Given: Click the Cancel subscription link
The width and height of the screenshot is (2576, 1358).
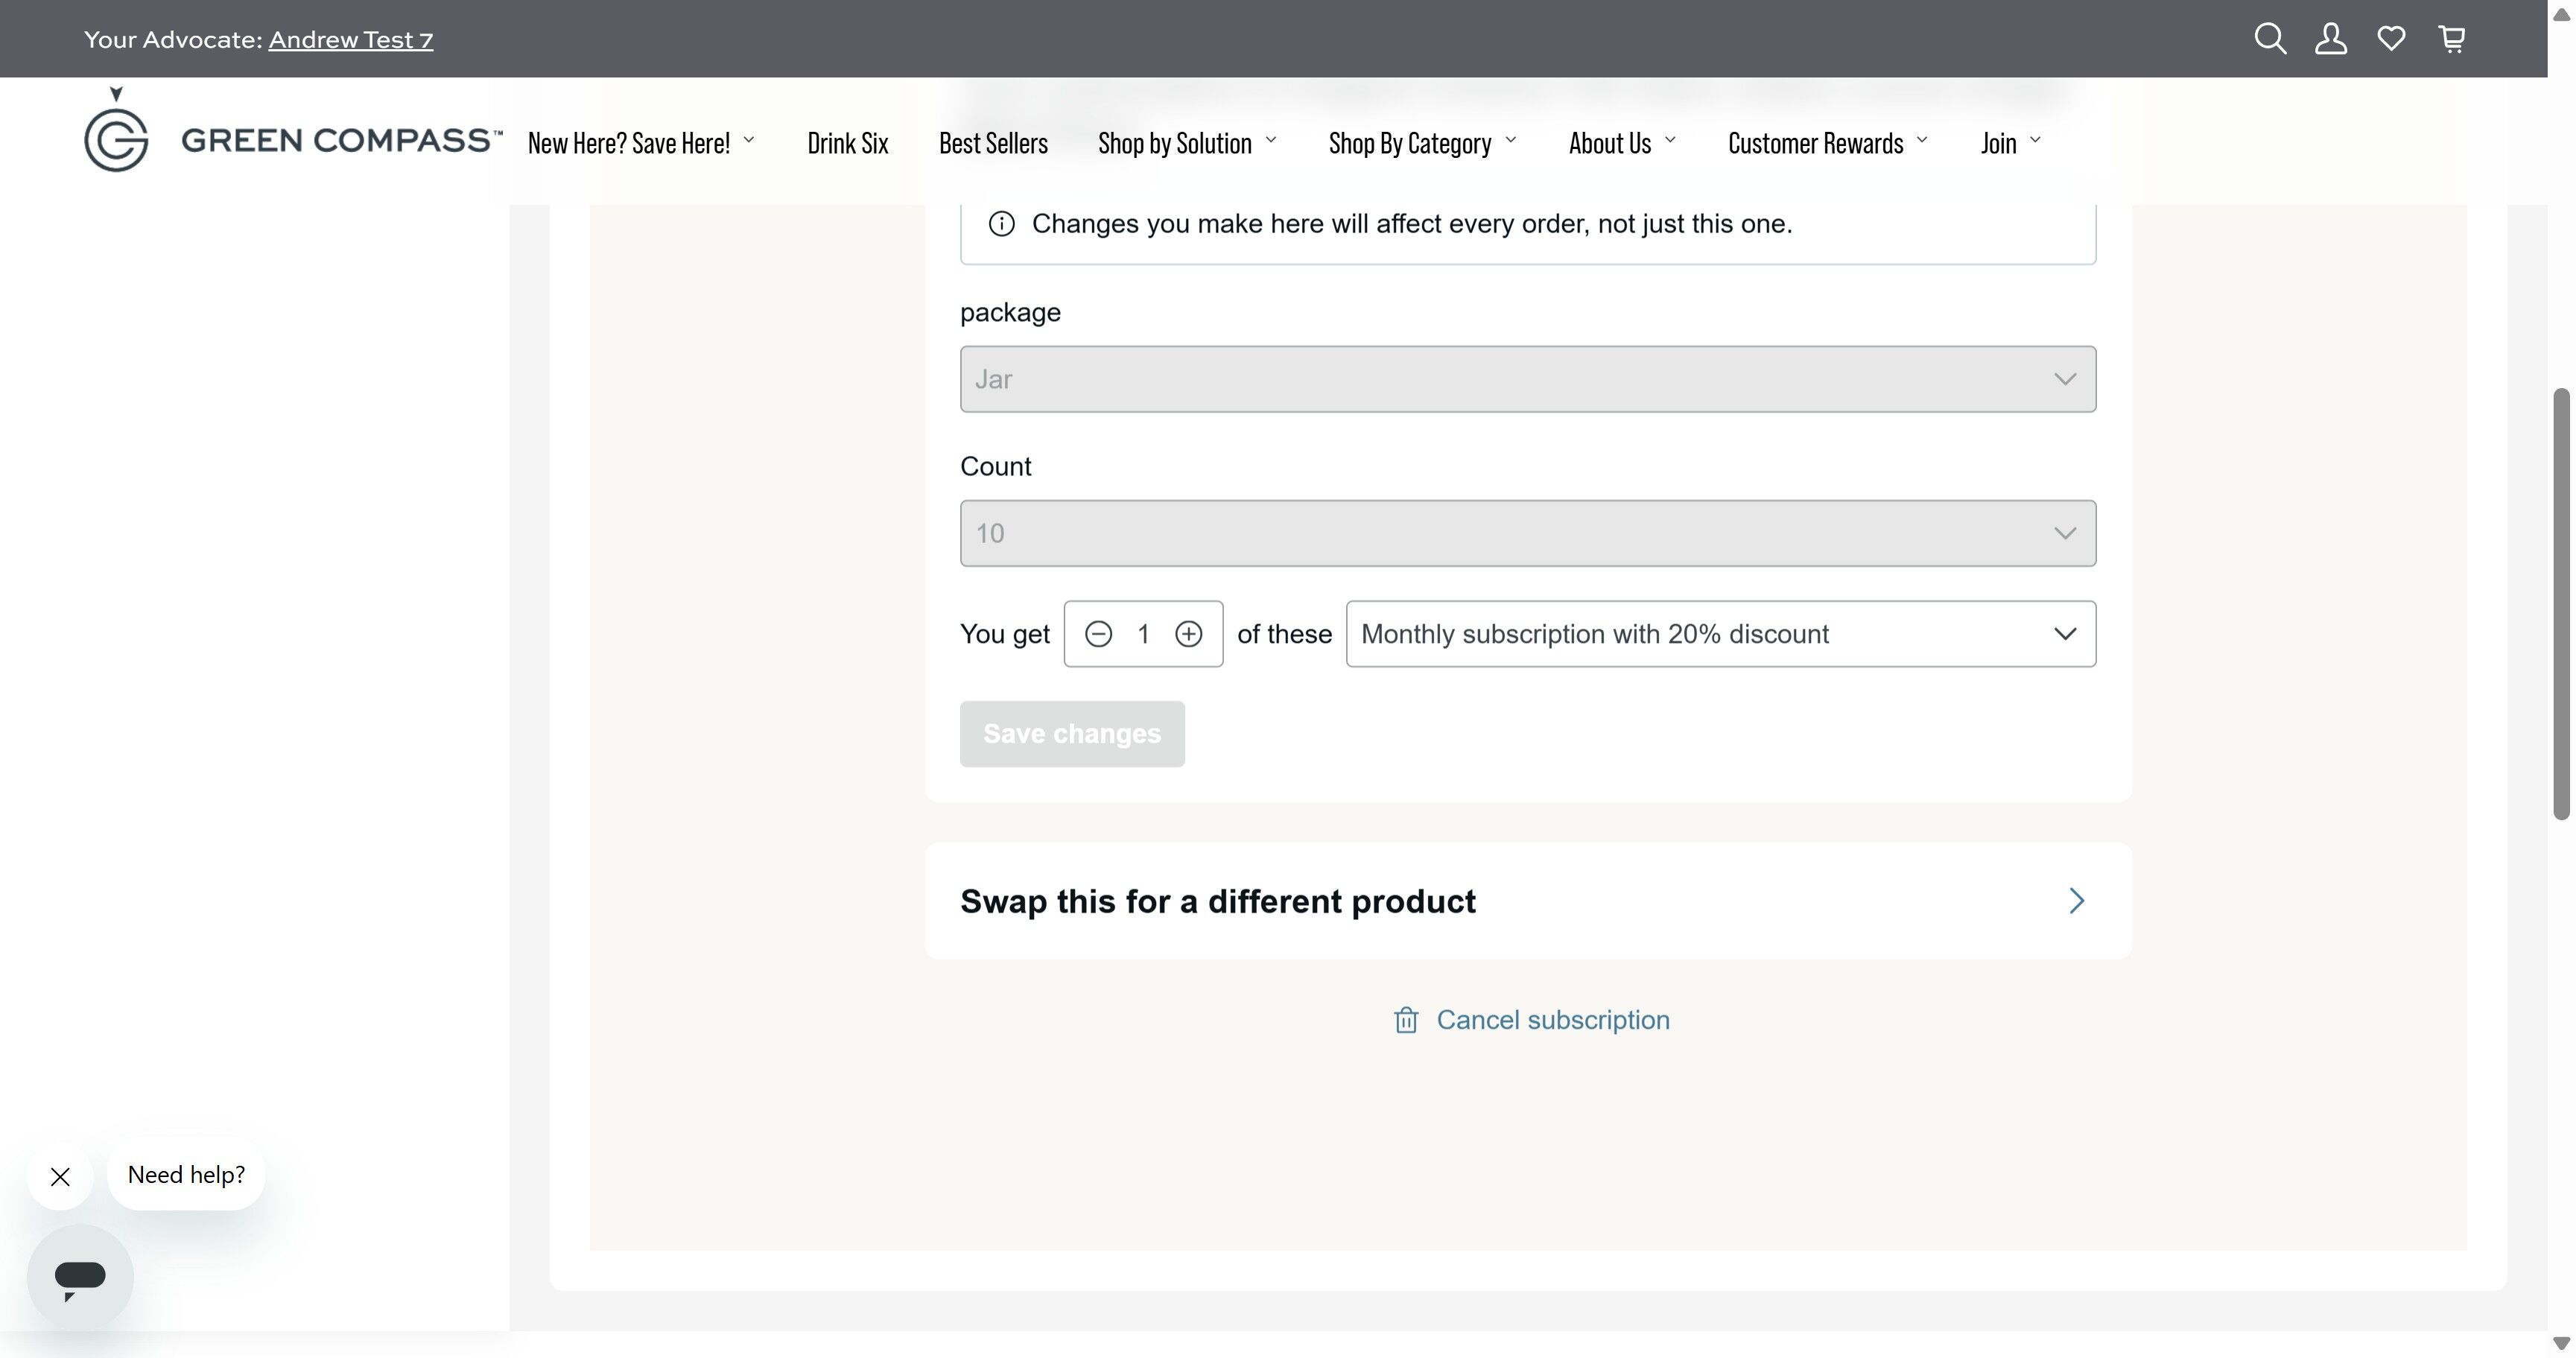Looking at the screenshot, I should tap(1553, 1020).
